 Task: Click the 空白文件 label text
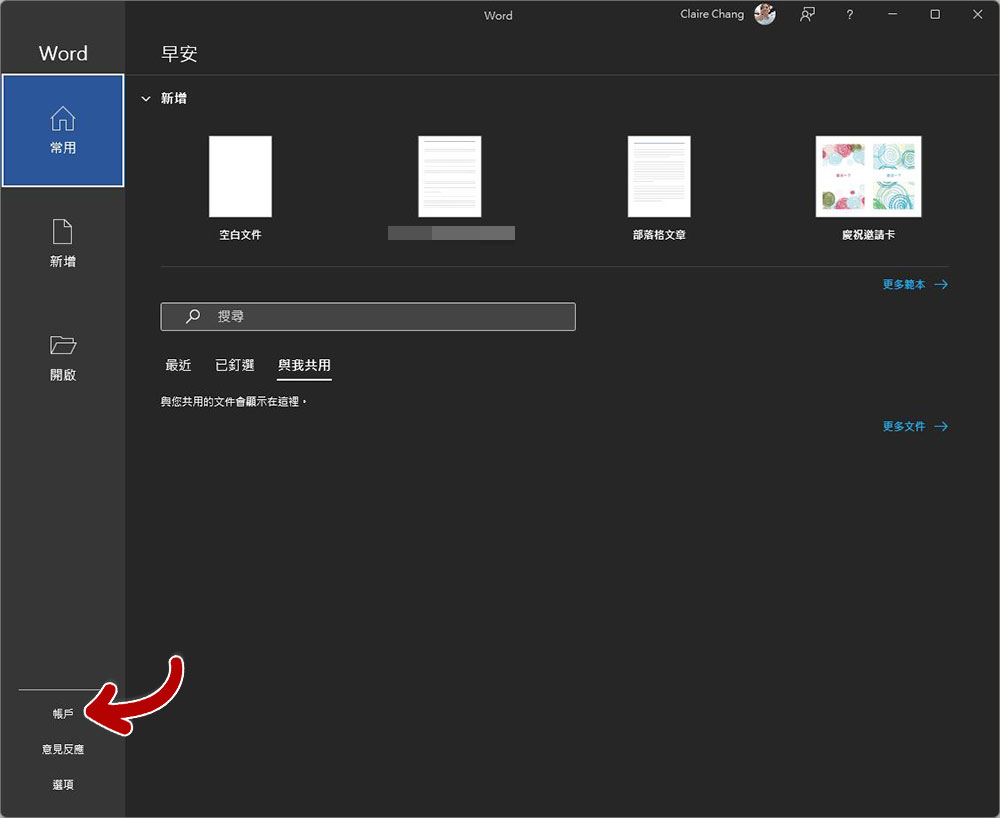240,235
